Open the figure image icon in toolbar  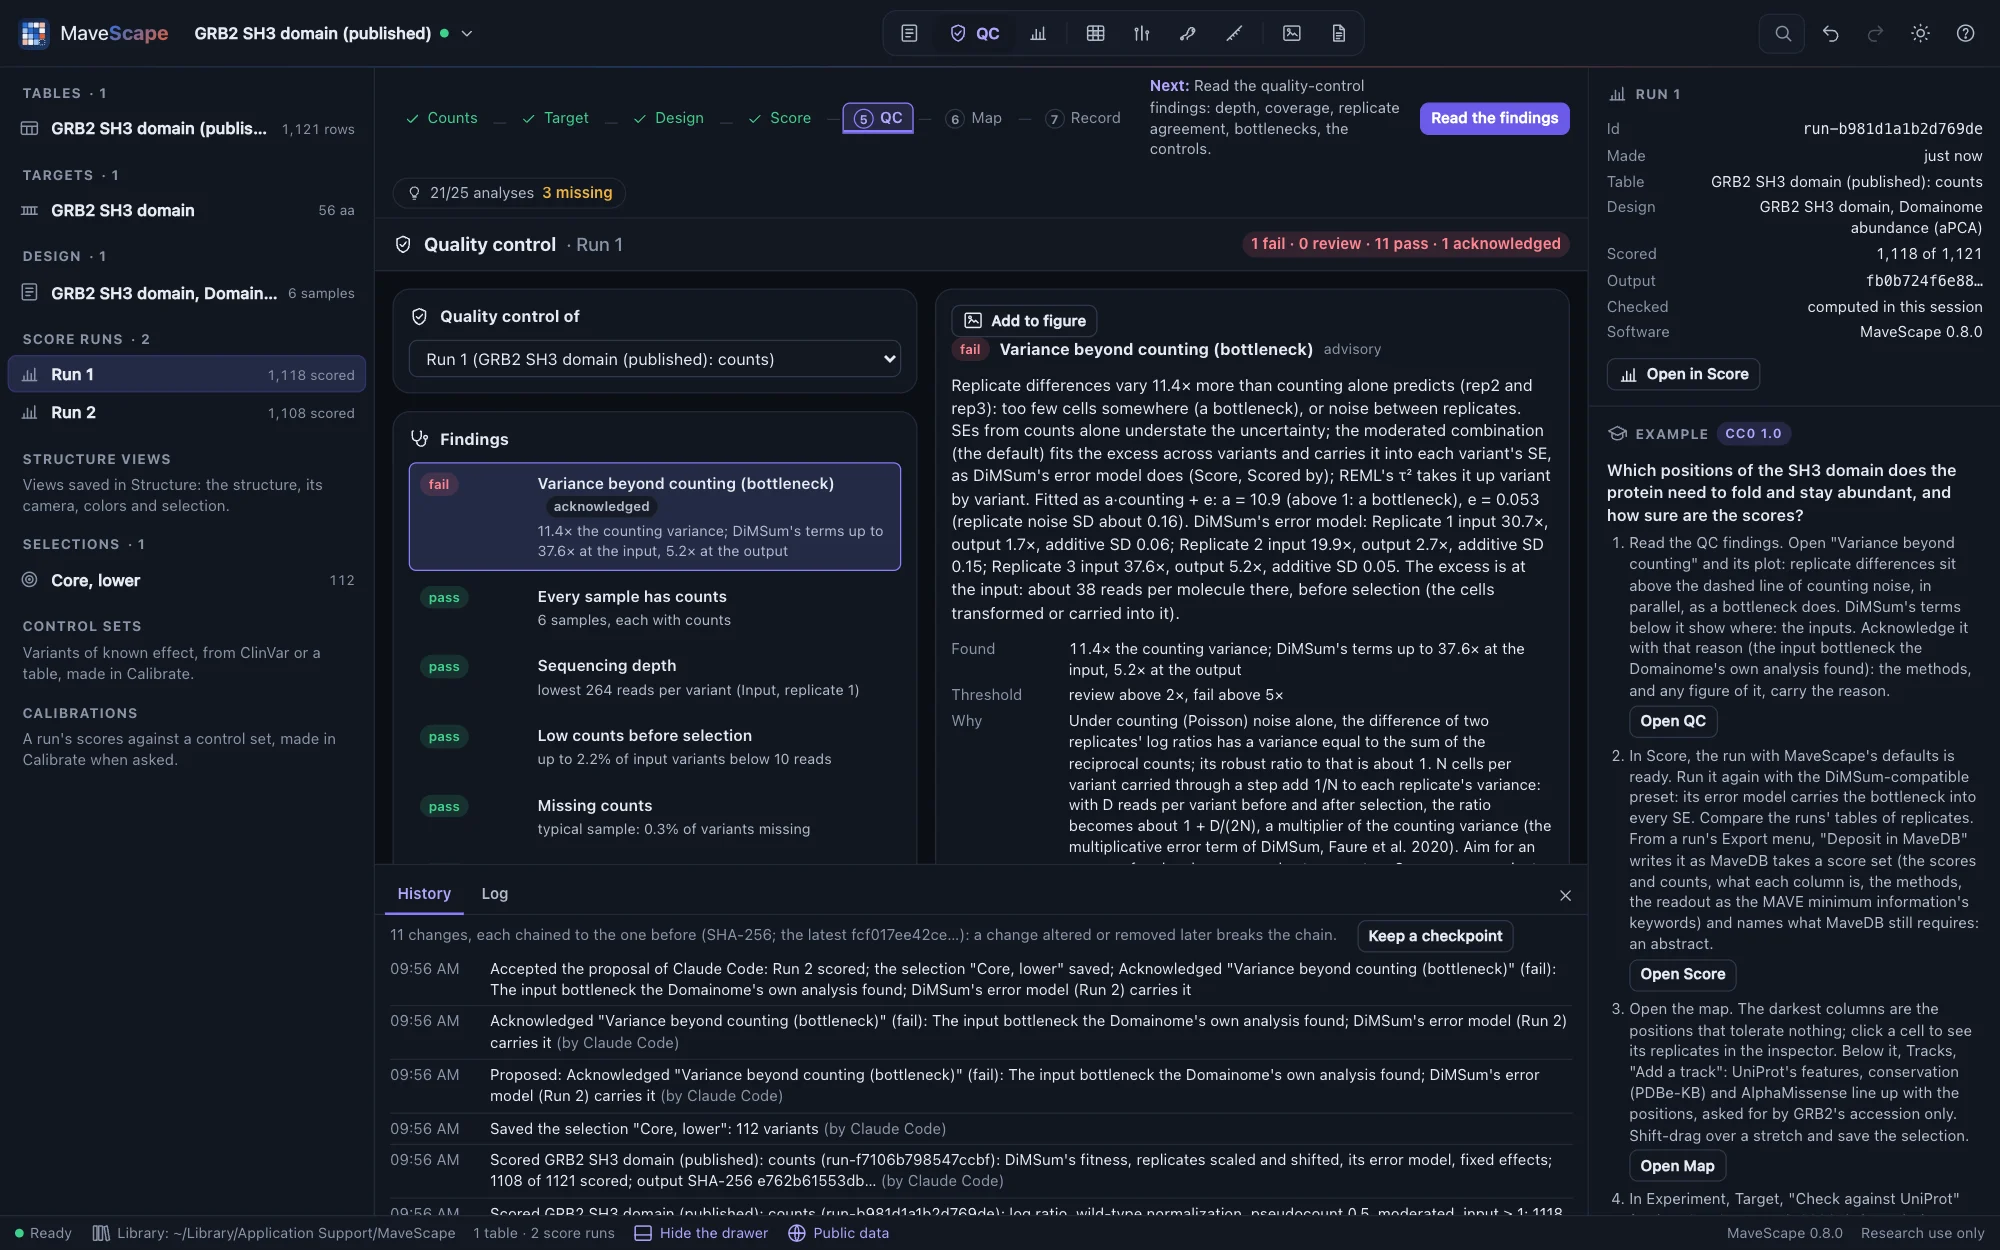(x=1292, y=33)
